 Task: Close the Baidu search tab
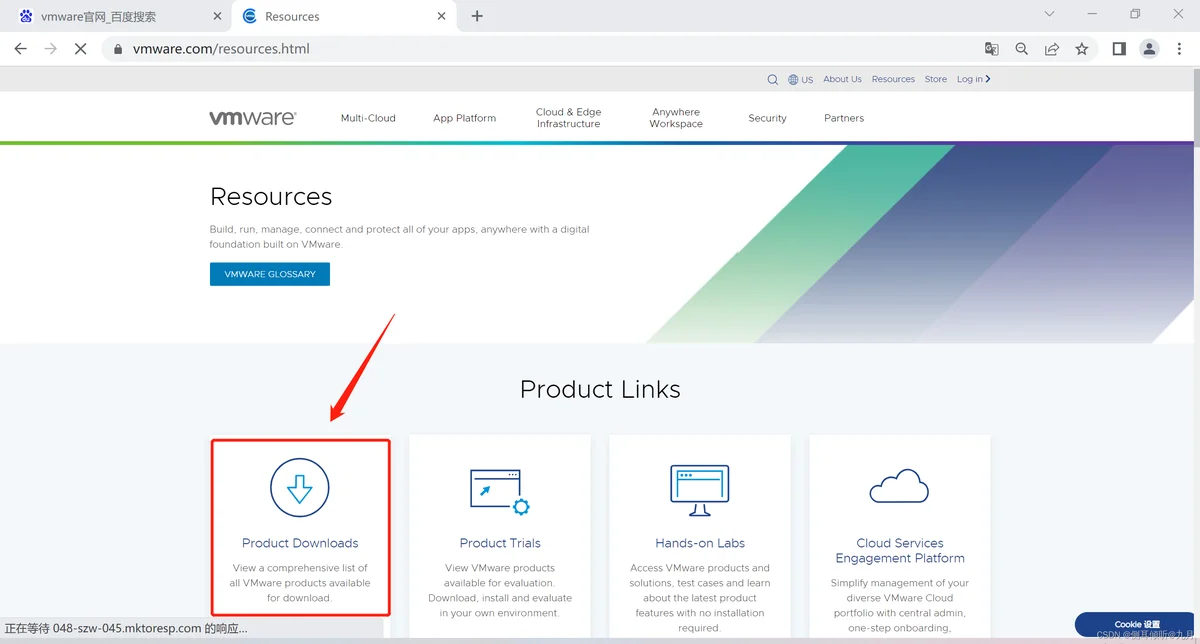[x=217, y=16]
